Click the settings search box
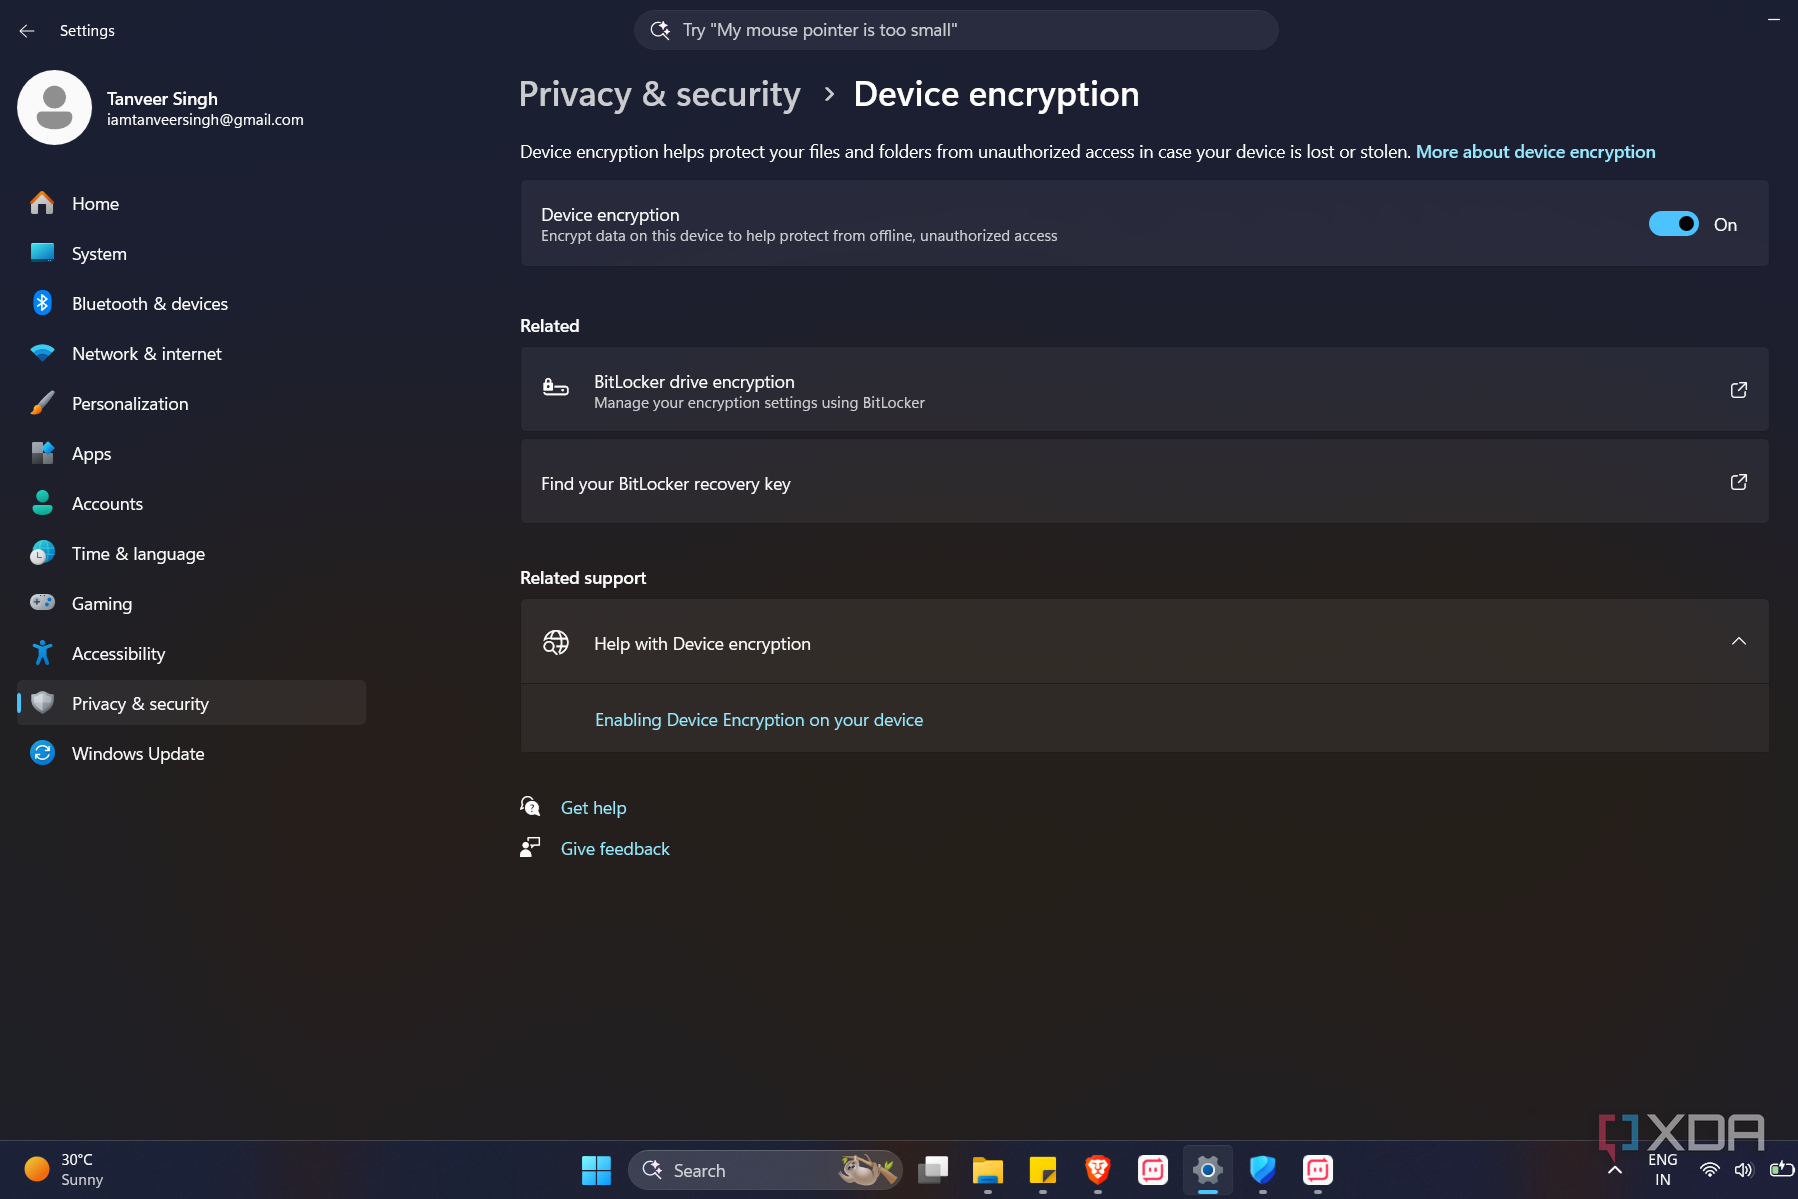 tap(956, 30)
